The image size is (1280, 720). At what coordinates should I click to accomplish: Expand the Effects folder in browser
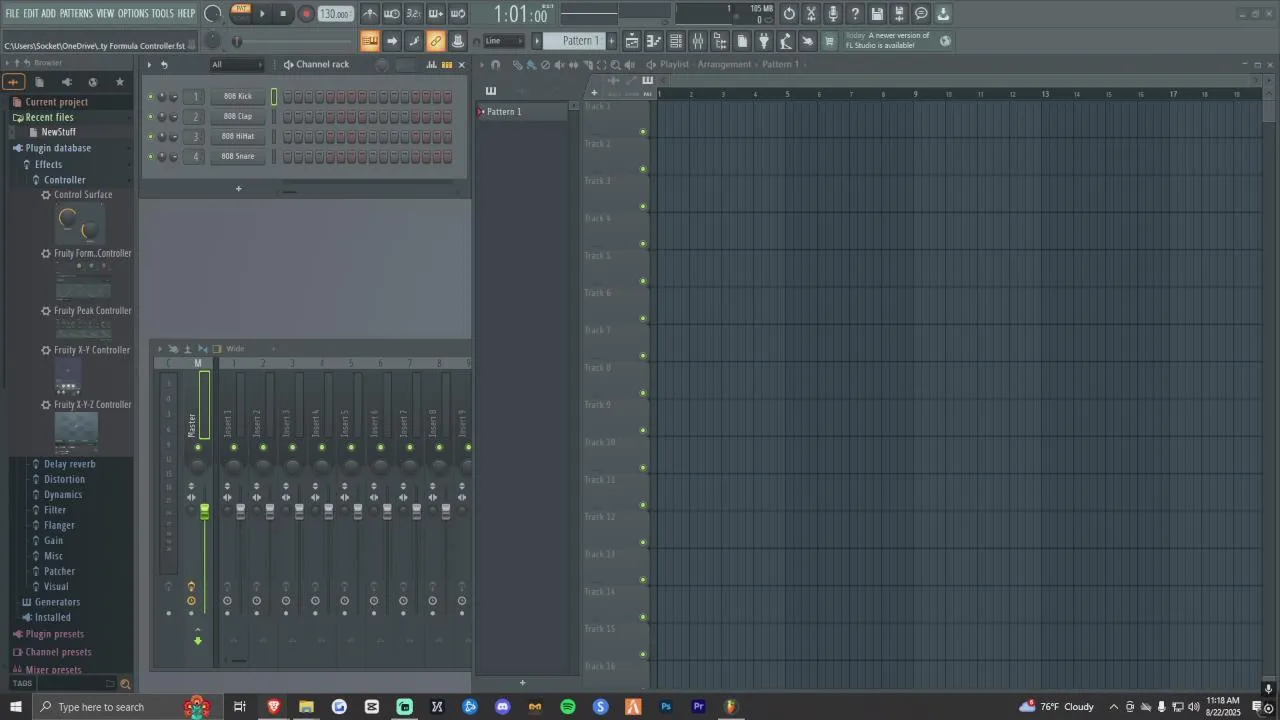pos(48,164)
